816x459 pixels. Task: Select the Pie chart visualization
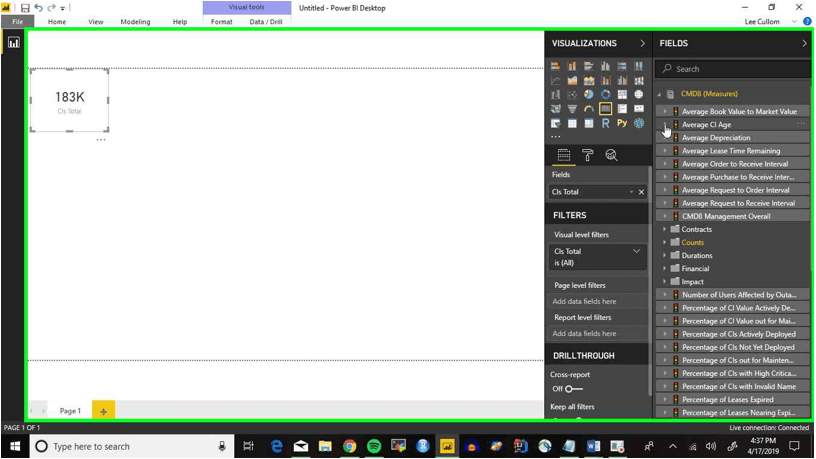[589, 94]
